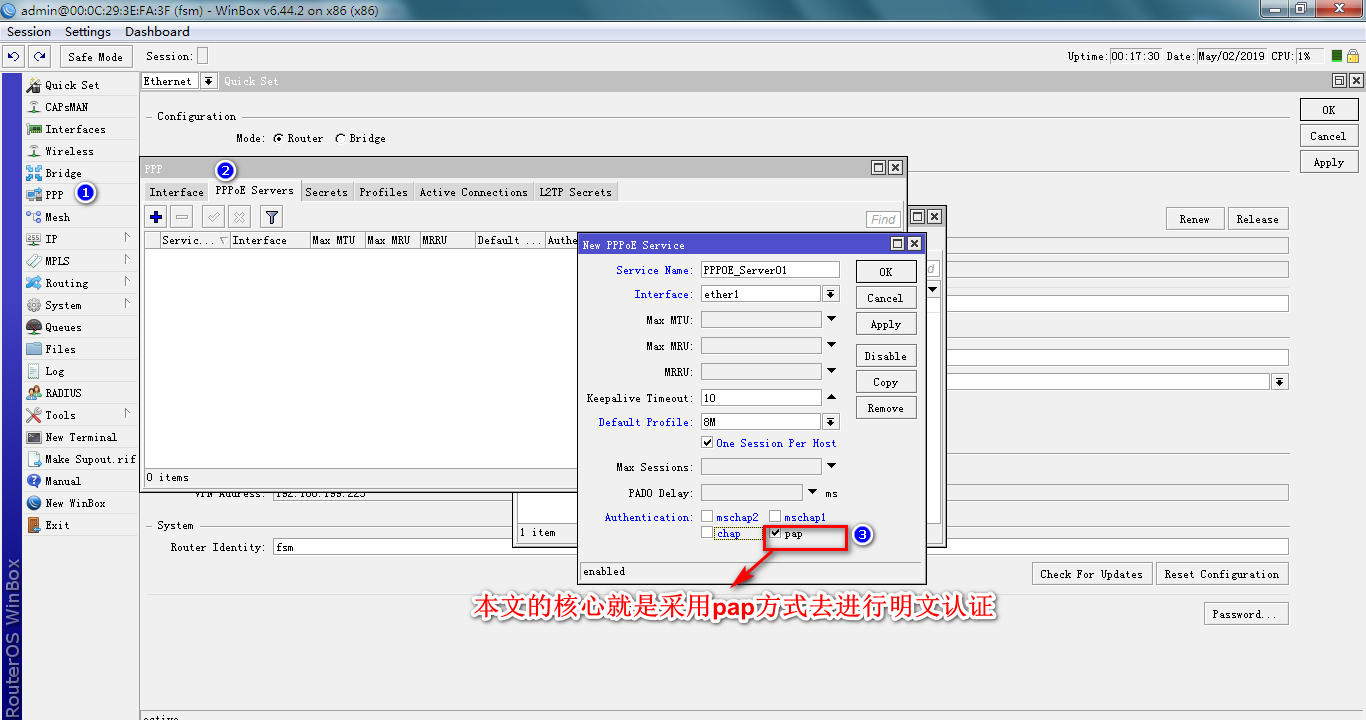Expand Max MRU field arrow
Image resolution: width=1366 pixels, height=720 pixels.
pyautogui.click(x=831, y=345)
